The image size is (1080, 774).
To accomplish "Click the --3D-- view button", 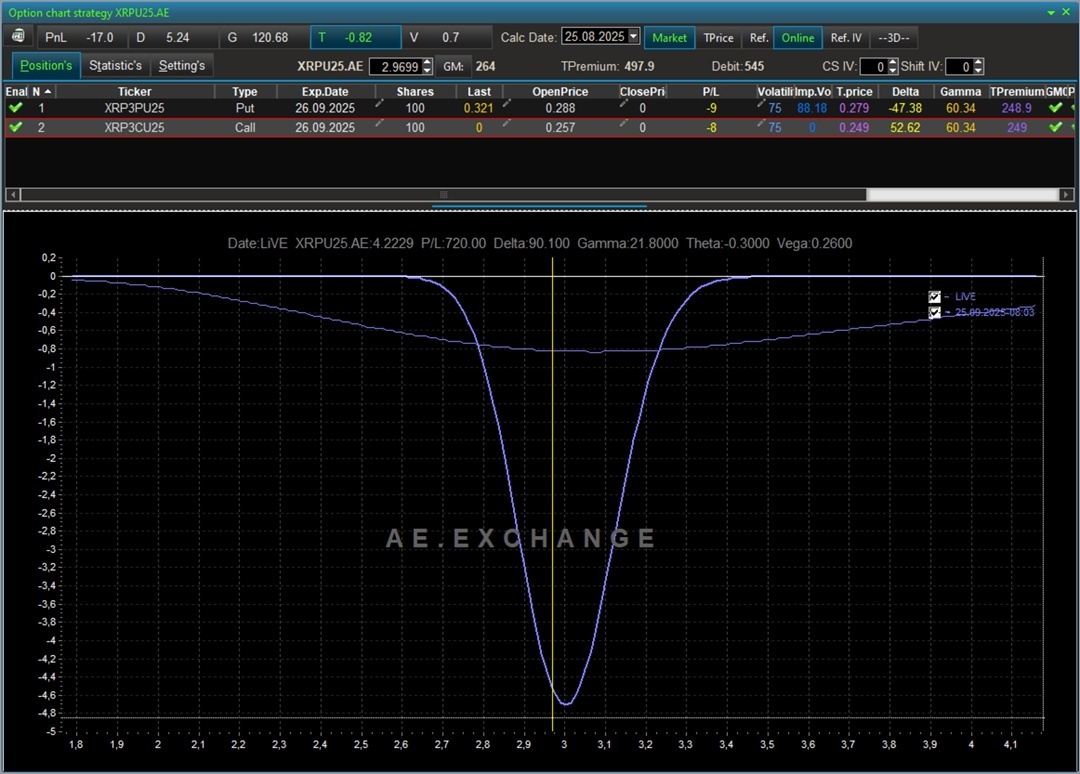I will click(893, 38).
